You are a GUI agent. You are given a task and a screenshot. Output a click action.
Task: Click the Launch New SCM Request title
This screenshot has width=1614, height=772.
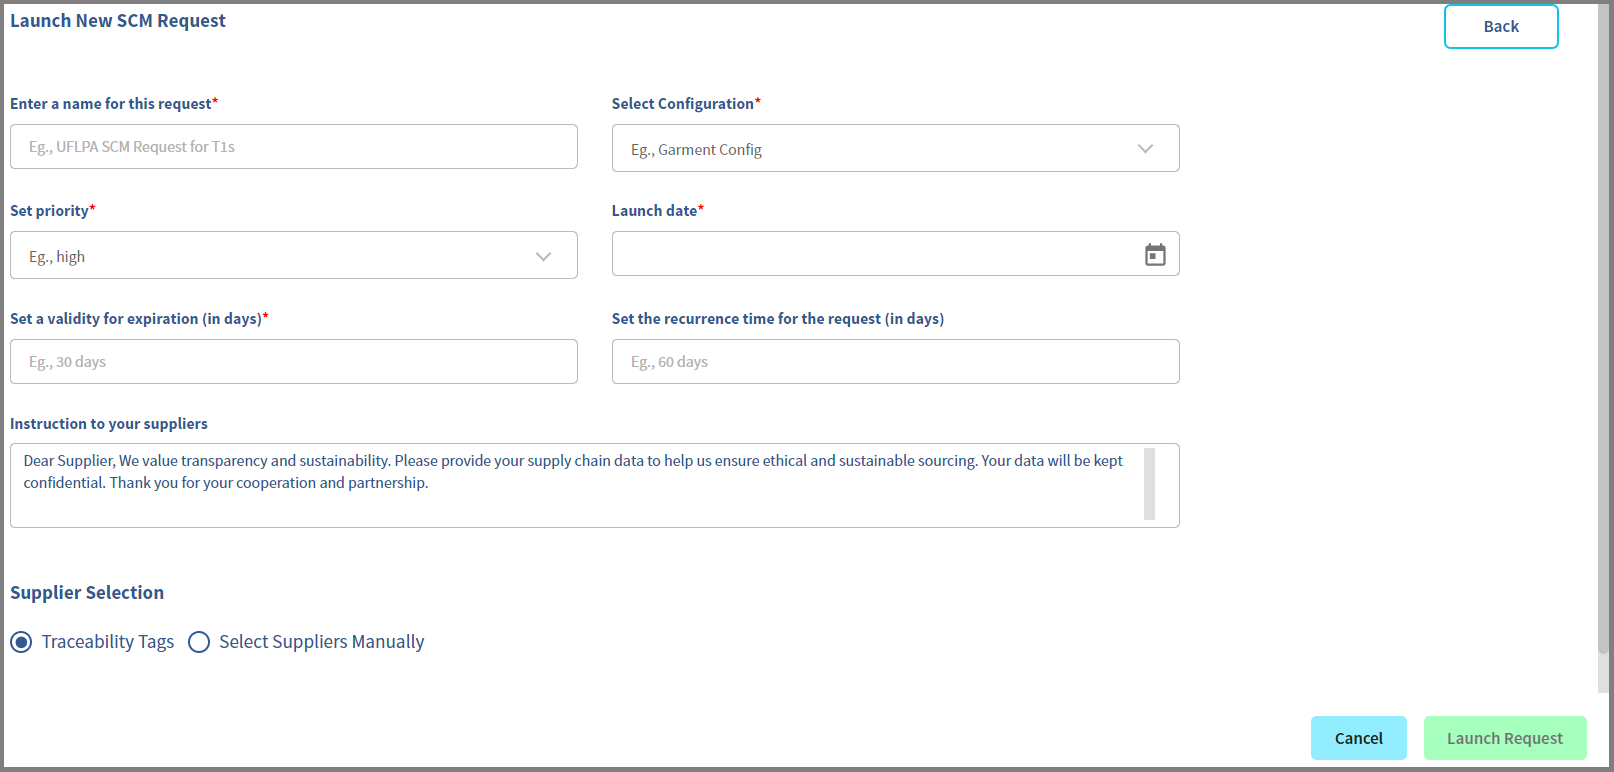118,21
